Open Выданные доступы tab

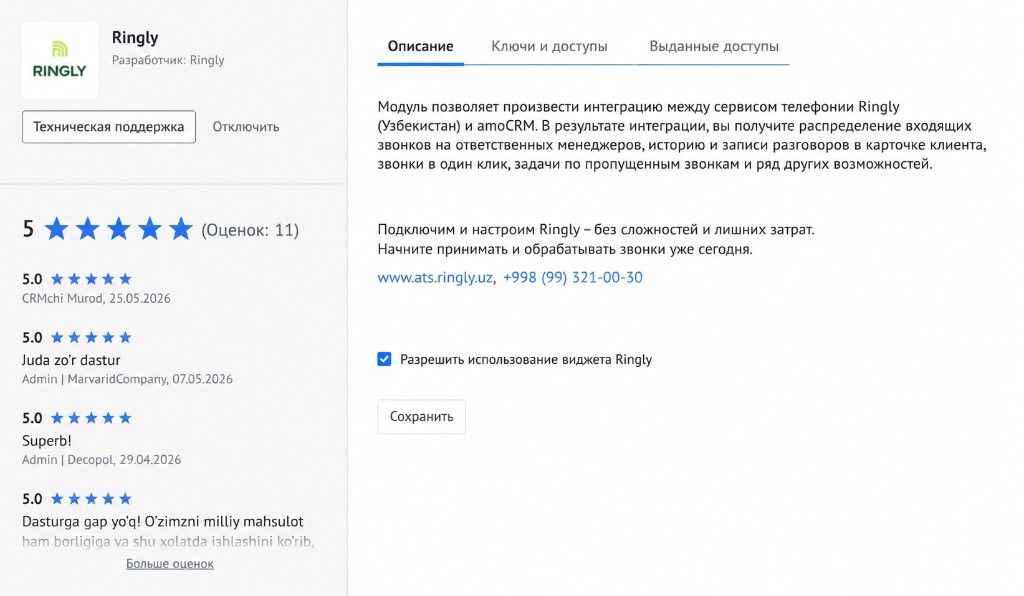point(714,46)
